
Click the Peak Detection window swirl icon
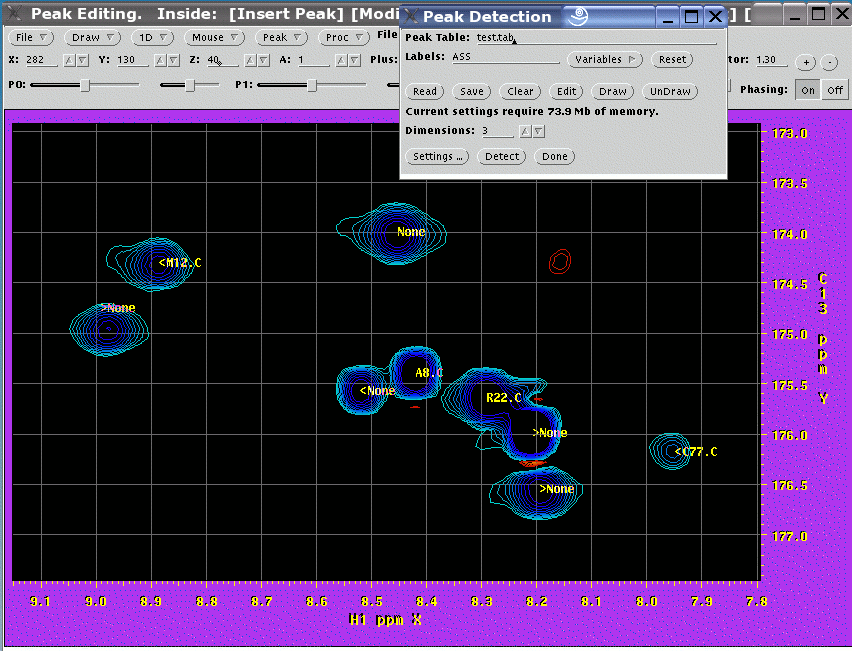578,16
